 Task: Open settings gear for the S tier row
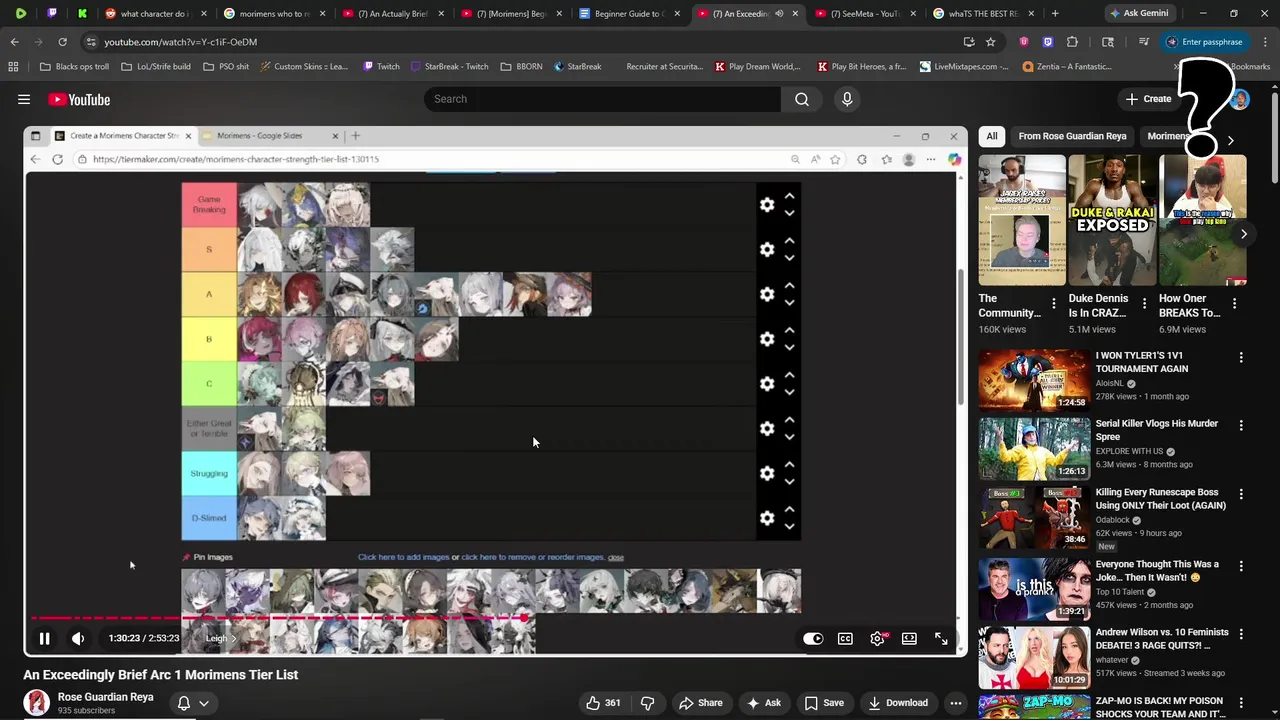[767, 250]
